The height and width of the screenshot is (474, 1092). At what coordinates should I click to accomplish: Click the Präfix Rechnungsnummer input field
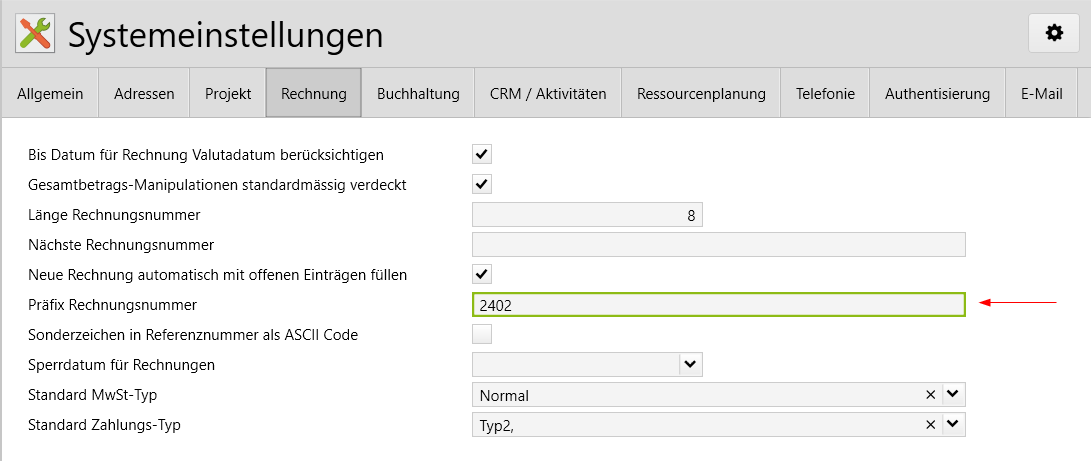[717, 305]
